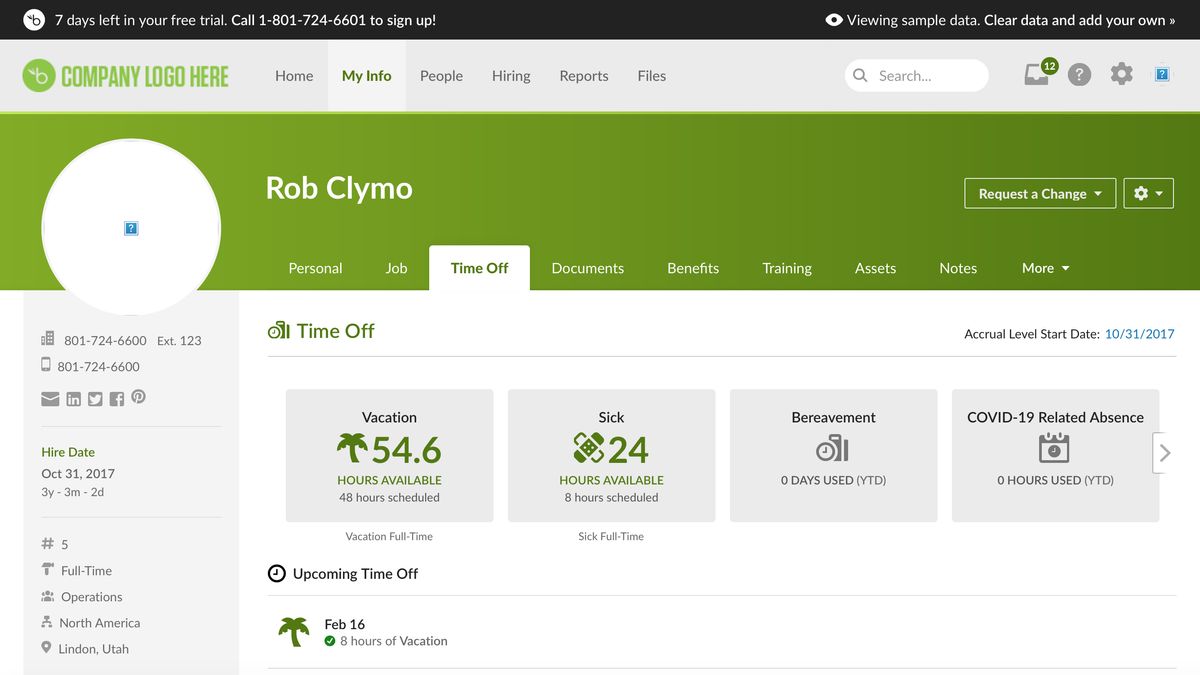Click the Facebook icon in the sidebar
The width and height of the screenshot is (1200, 675).
pyautogui.click(x=117, y=398)
